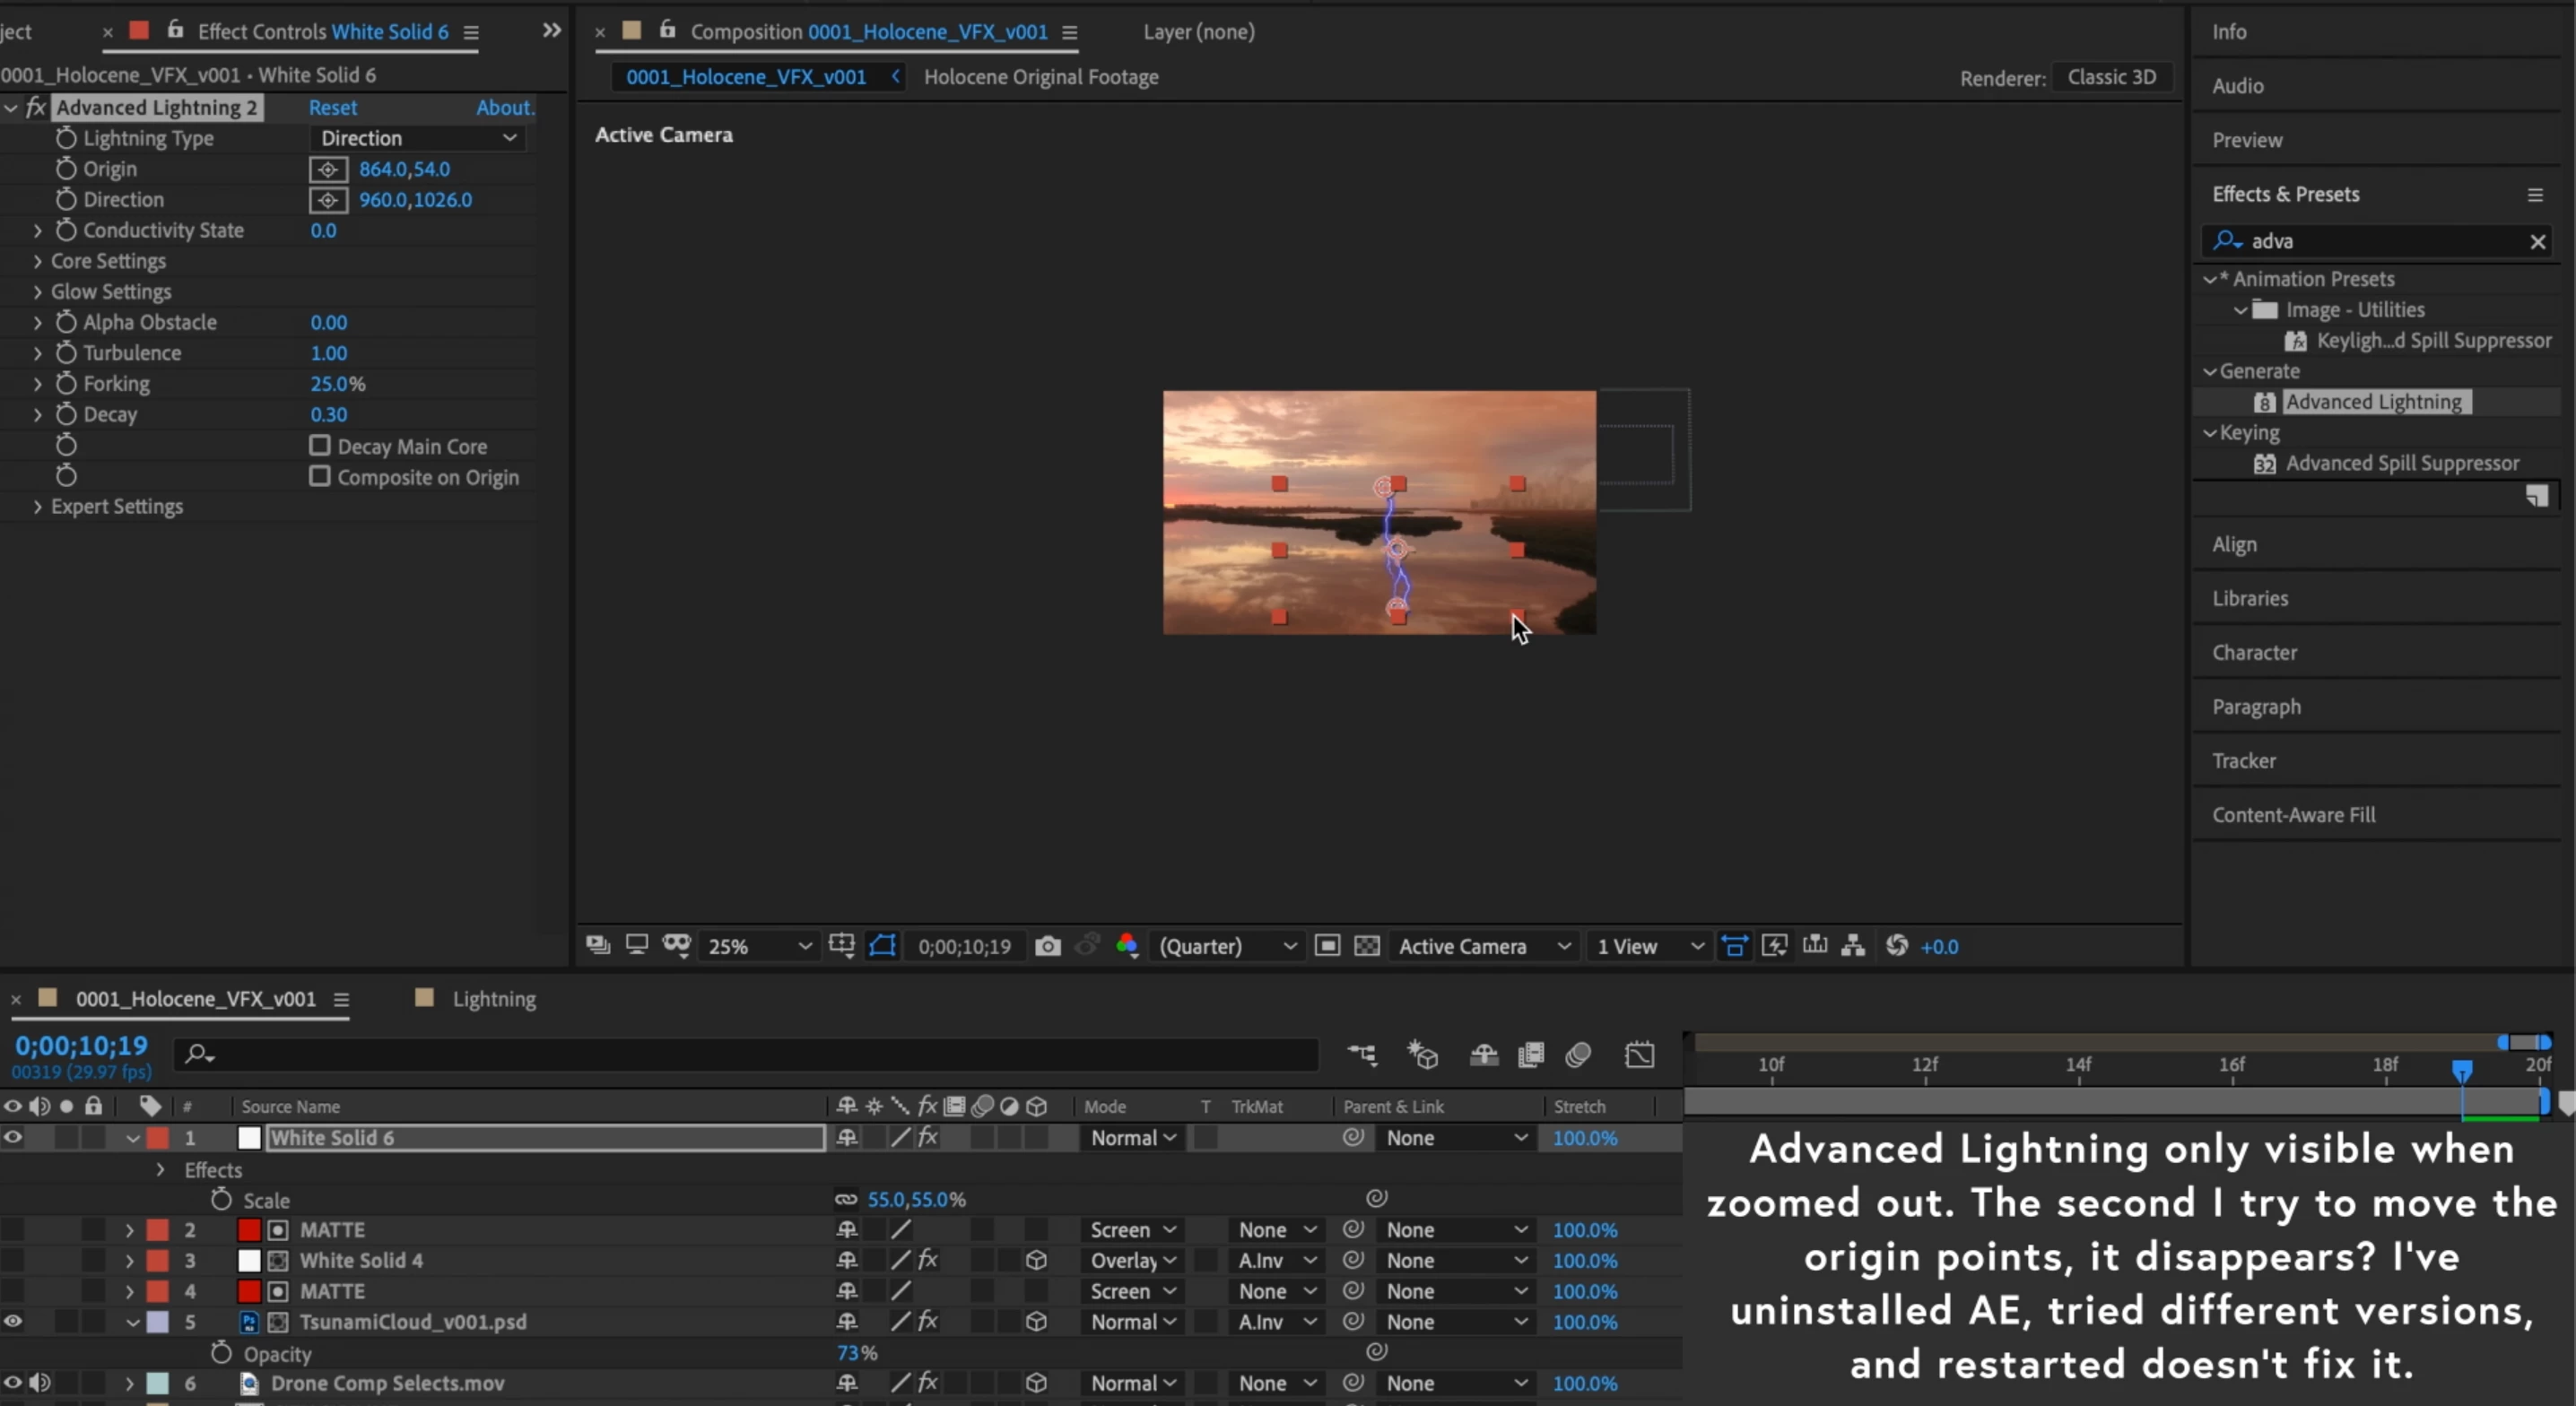Open the Lightning Type dropdown
Viewport: 2576px width, 1406px height.
[x=418, y=138]
